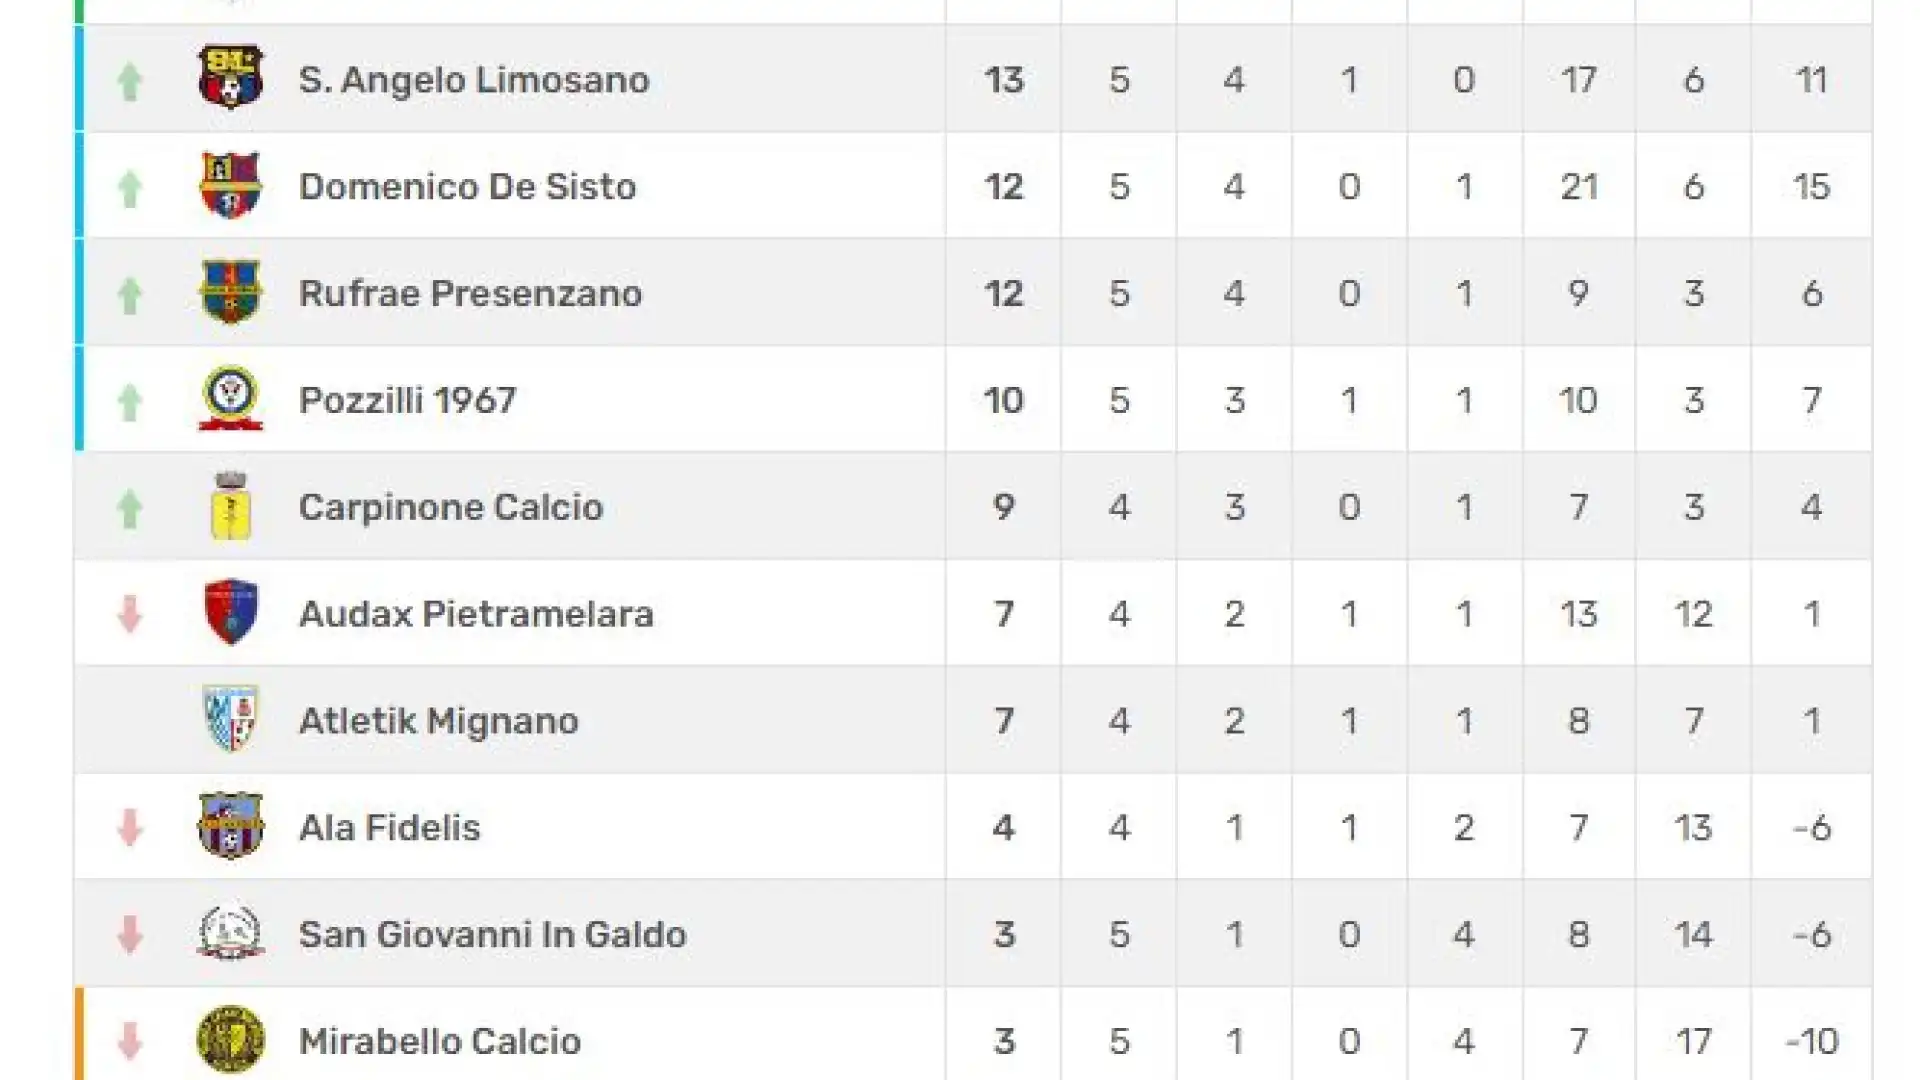
Task: Click the yellow Carpinone Calcio crest
Action: tap(231, 506)
